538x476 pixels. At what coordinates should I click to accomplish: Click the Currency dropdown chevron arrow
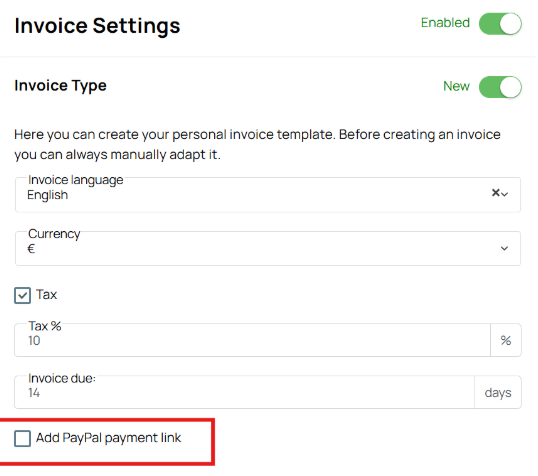[504, 248]
